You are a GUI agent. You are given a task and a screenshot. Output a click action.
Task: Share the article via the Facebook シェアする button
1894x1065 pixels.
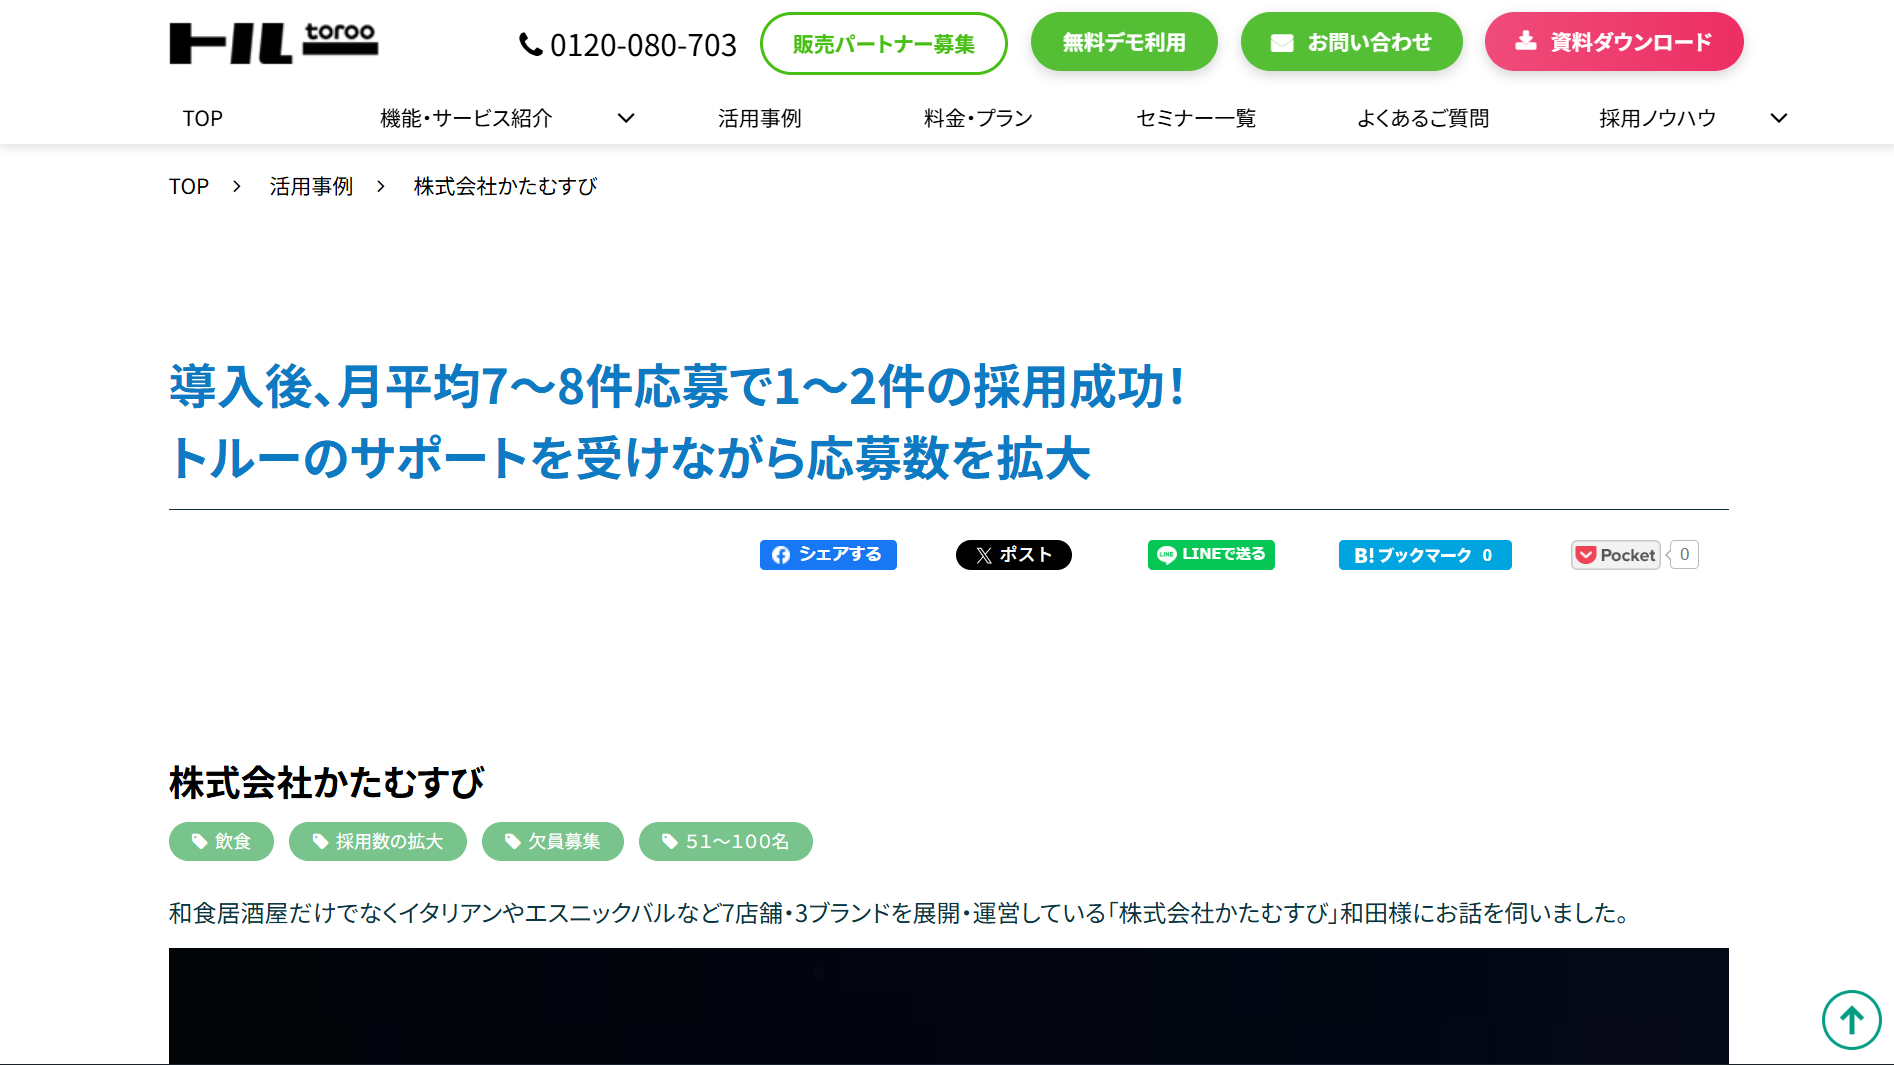[828, 554]
